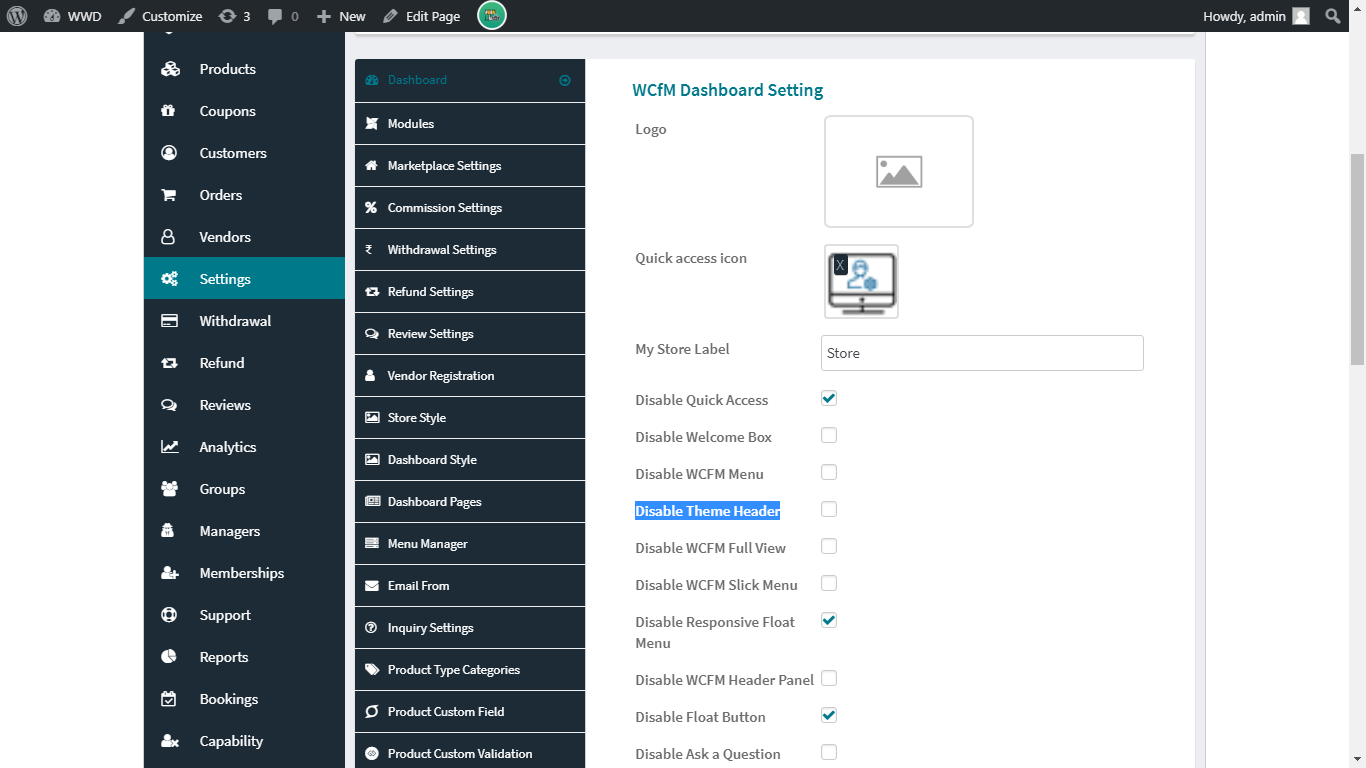Click the Vendors person icon
Image resolution: width=1366 pixels, height=768 pixels.
(x=169, y=237)
